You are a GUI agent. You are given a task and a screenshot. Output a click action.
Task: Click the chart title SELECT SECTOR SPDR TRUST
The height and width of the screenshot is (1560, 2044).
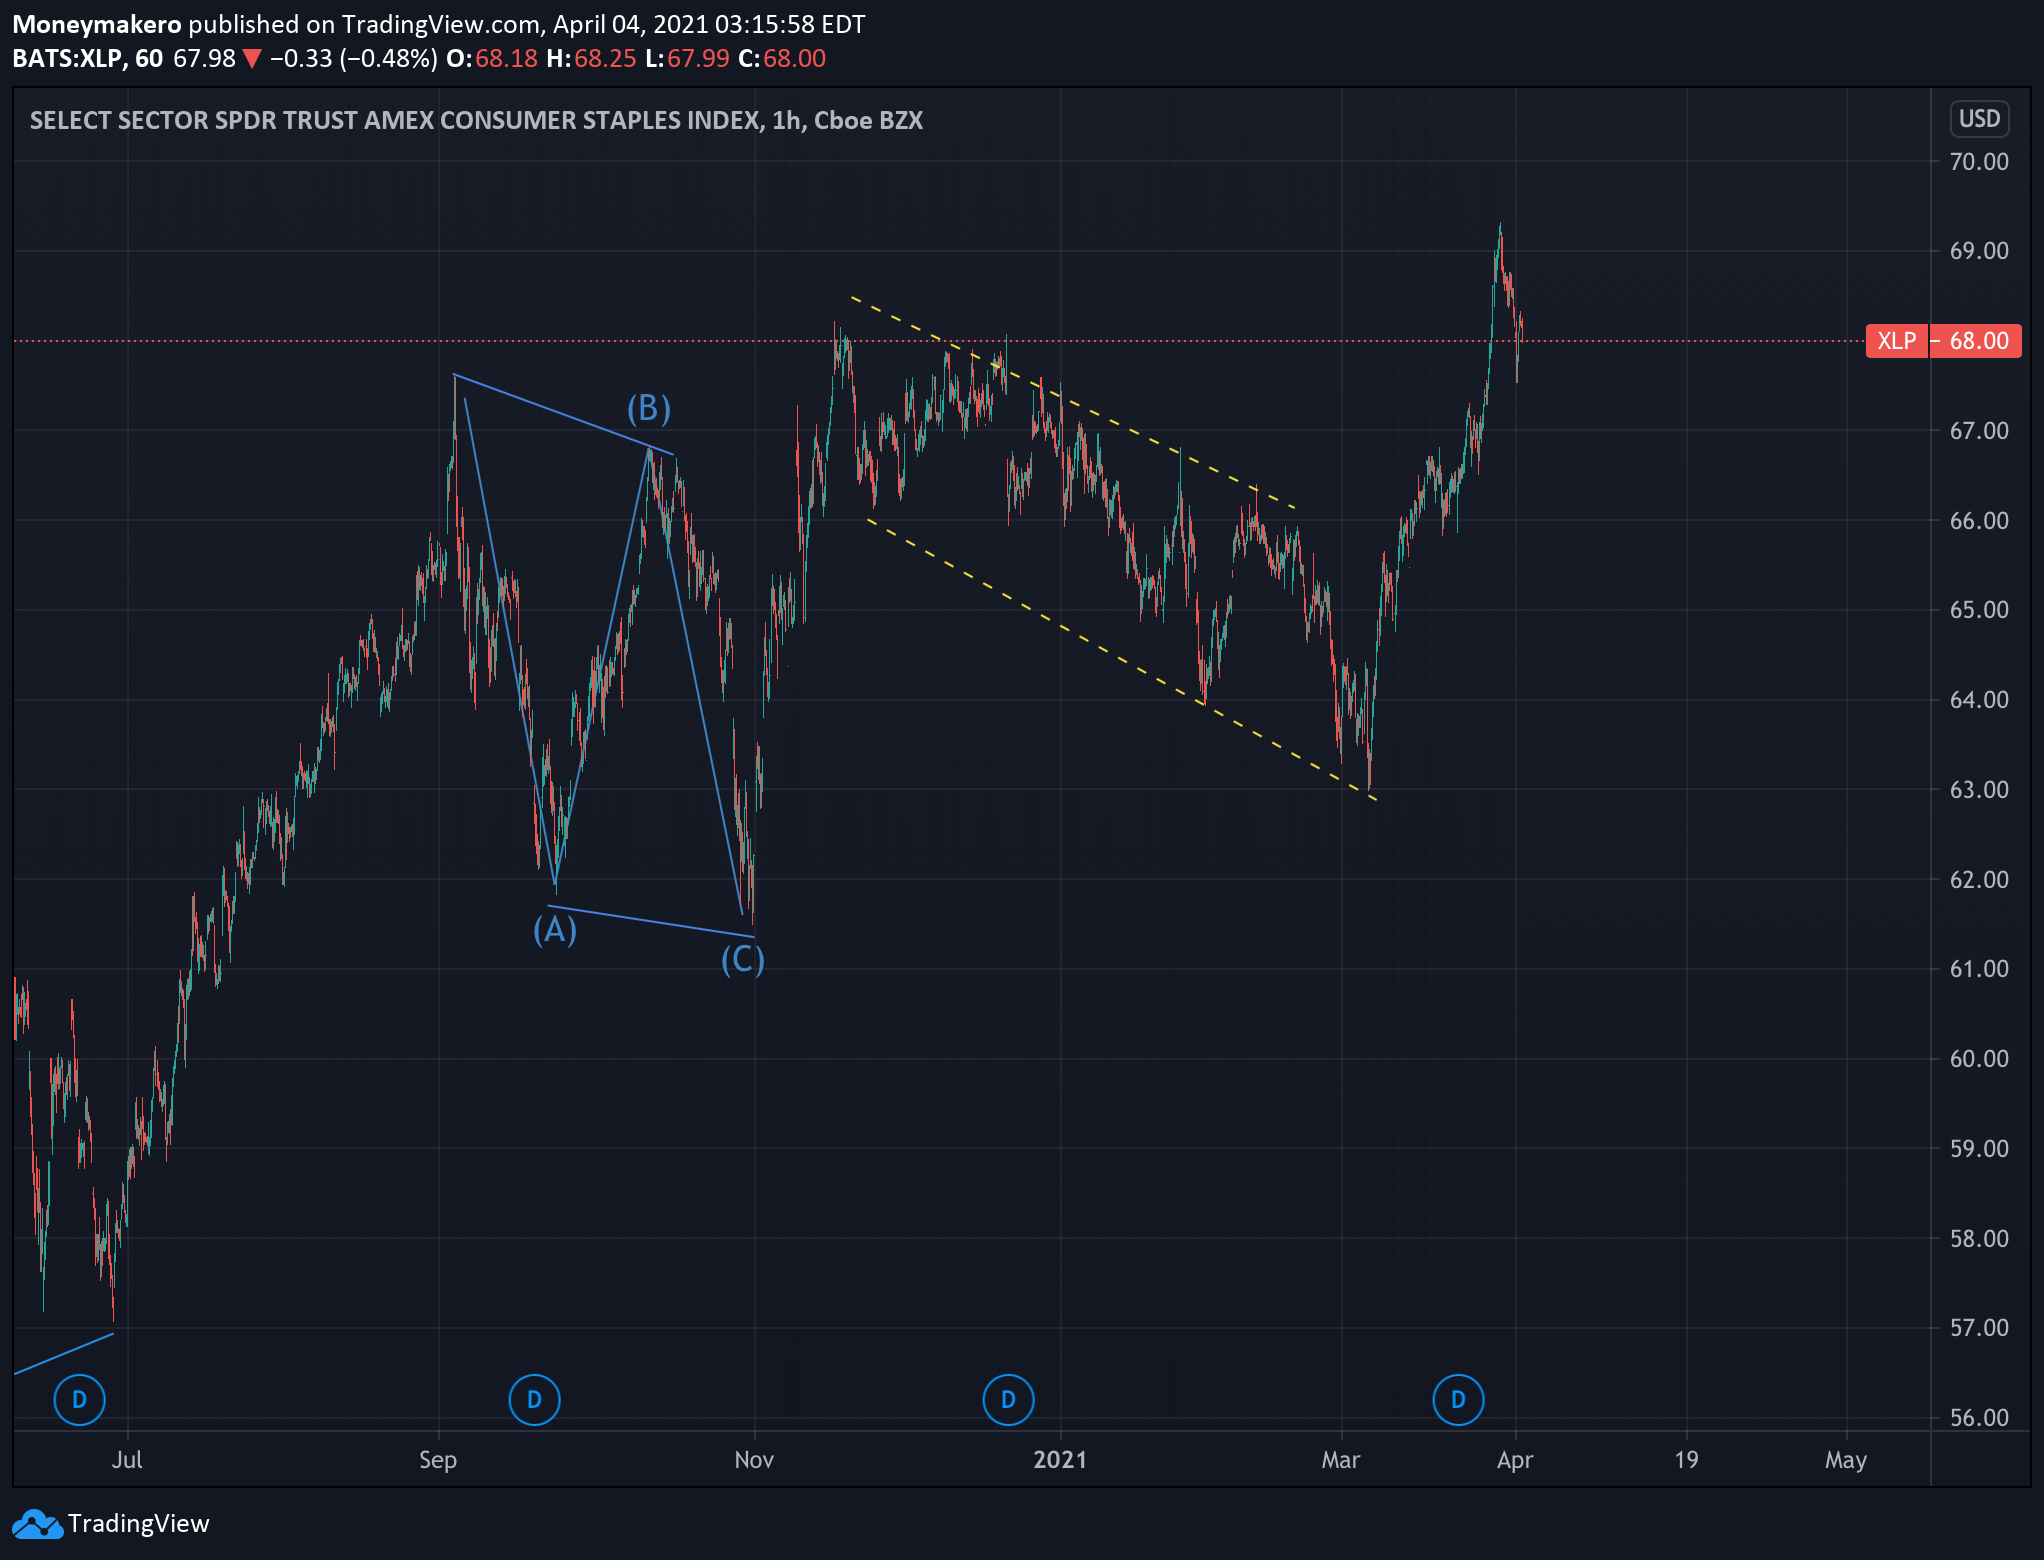pyautogui.click(x=476, y=120)
